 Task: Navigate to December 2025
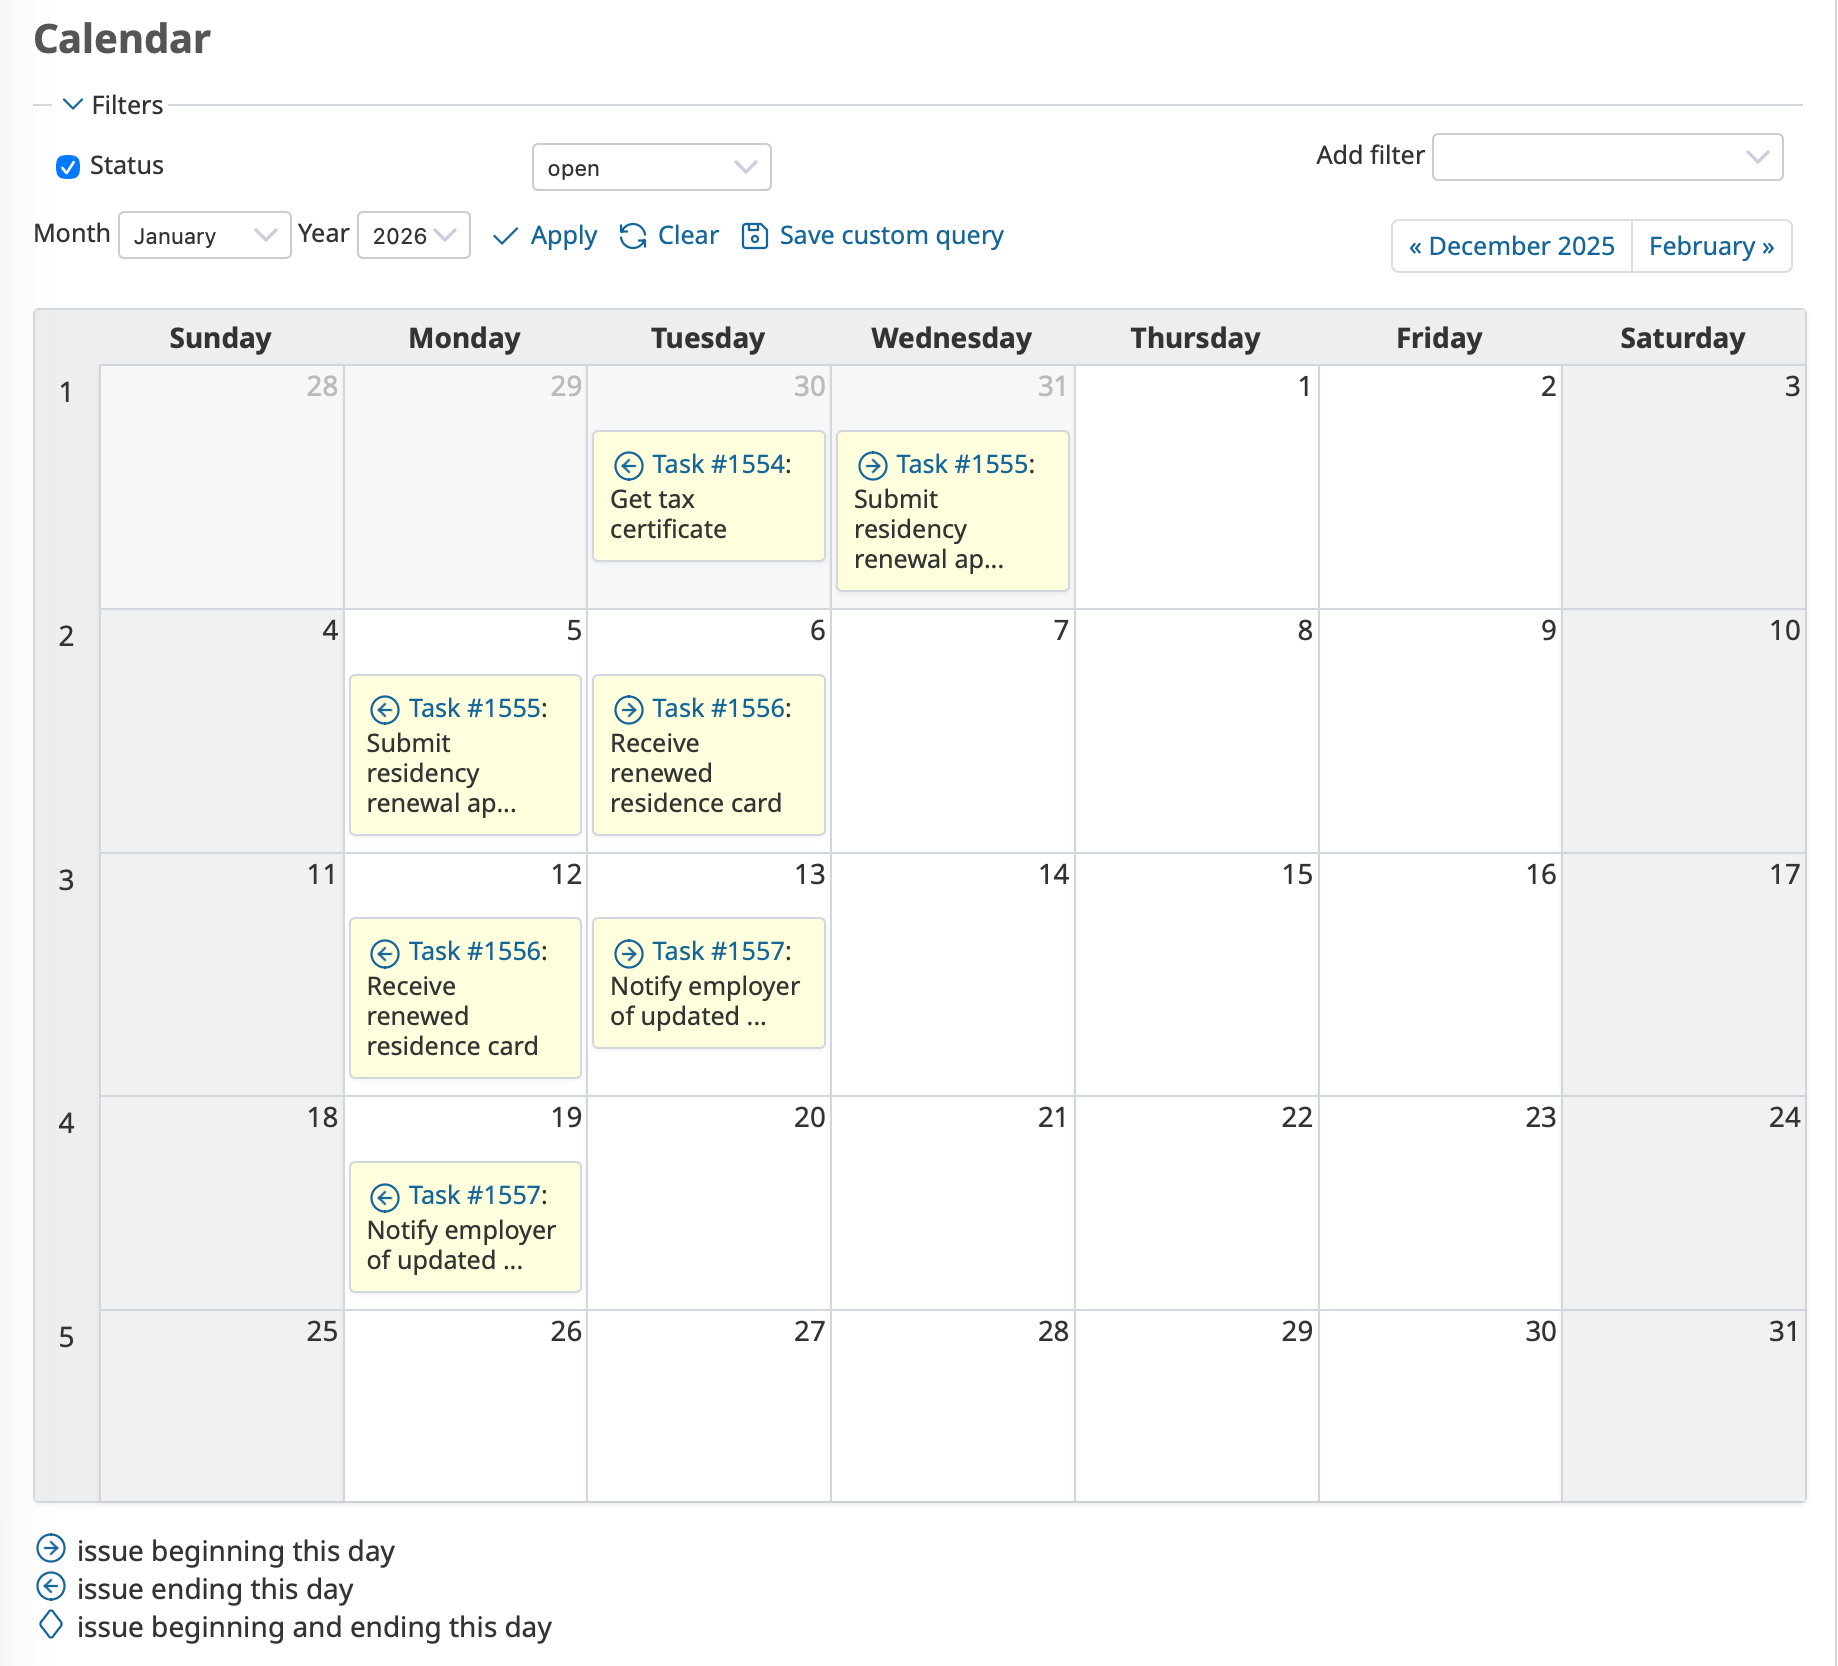(1511, 246)
